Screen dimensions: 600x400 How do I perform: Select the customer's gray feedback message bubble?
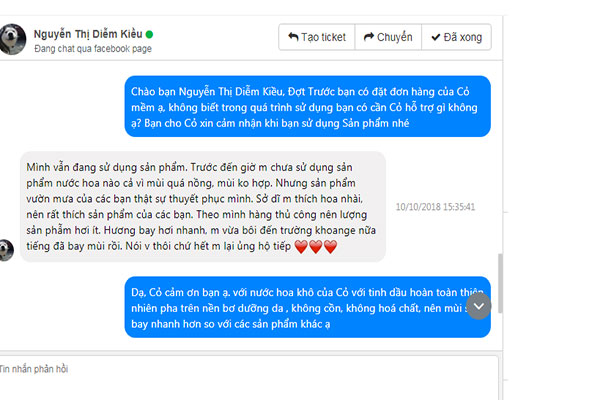[x=203, y=207]
